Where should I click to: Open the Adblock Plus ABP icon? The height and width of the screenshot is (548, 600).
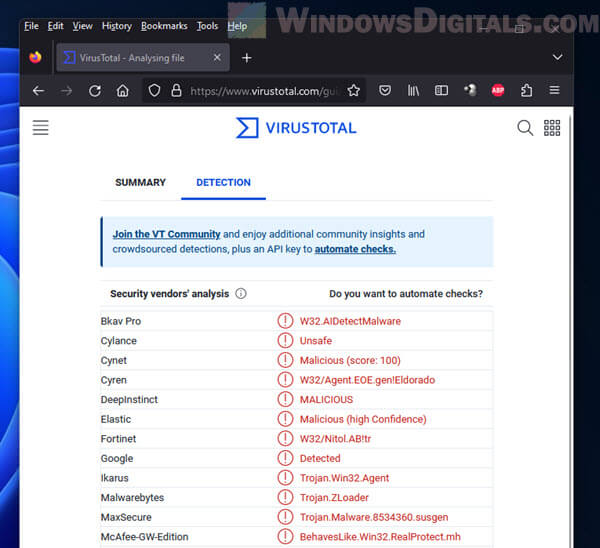coord(498,90)
